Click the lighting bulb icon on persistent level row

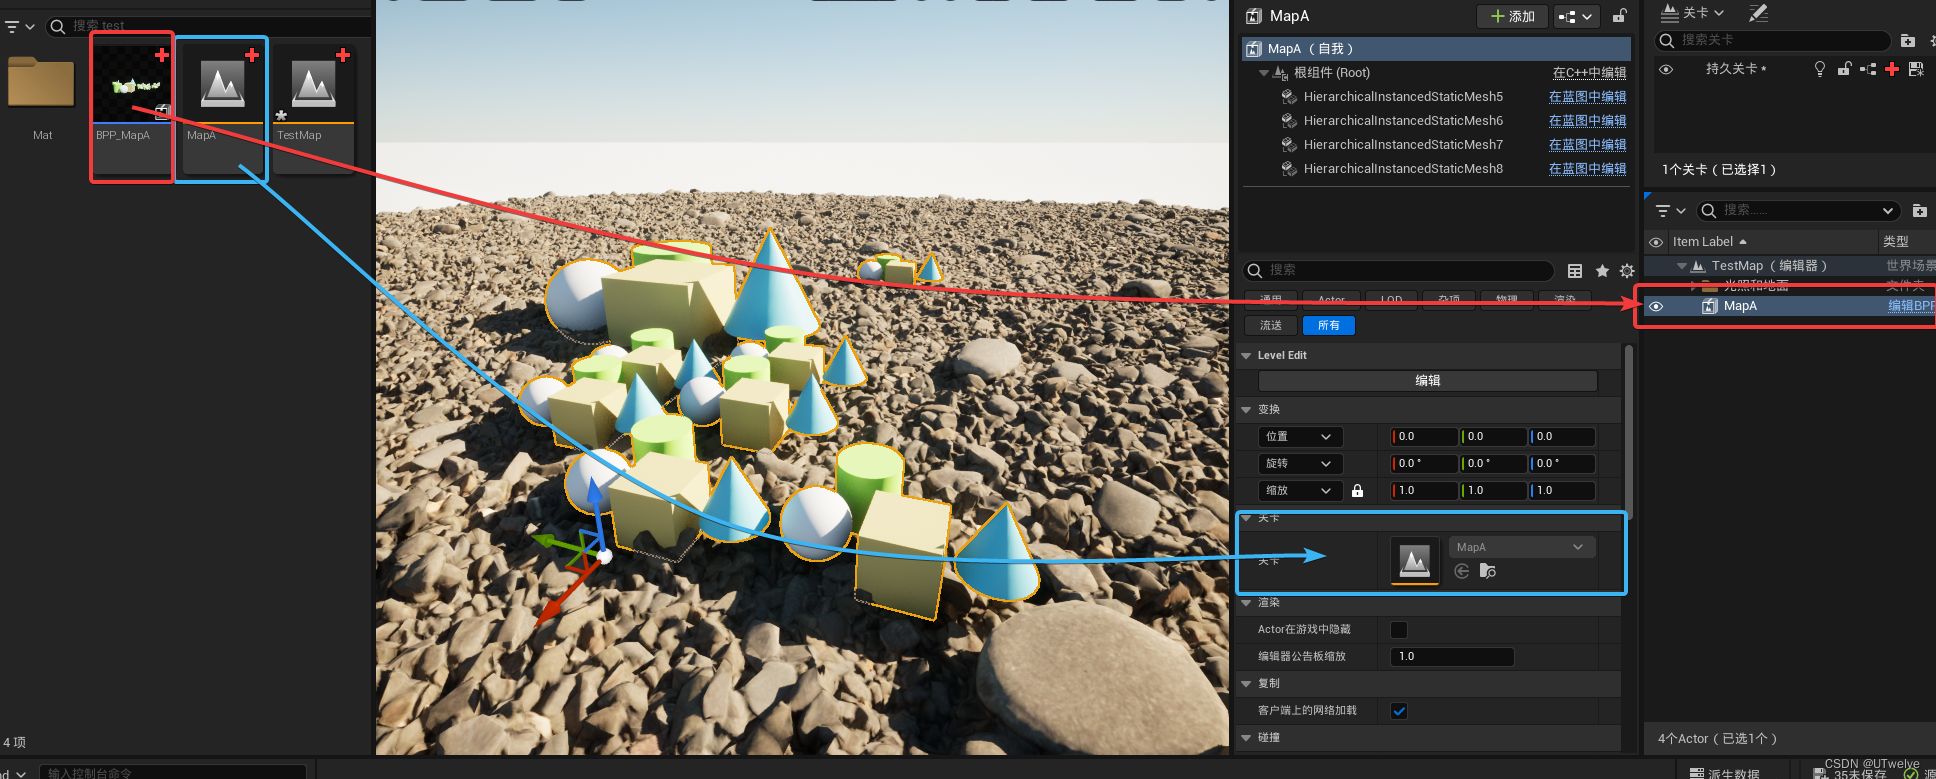[x=1820, y=69]
